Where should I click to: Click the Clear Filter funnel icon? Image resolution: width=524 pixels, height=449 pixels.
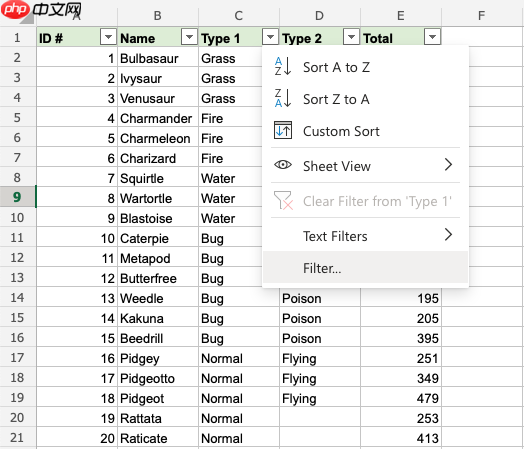283,200
